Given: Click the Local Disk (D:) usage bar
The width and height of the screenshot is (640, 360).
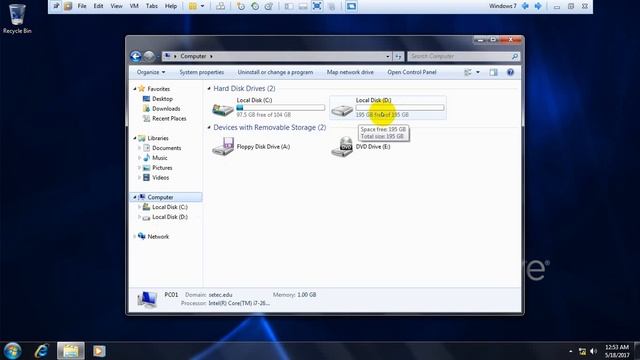Looking at the screenshot, I should 400,108.
